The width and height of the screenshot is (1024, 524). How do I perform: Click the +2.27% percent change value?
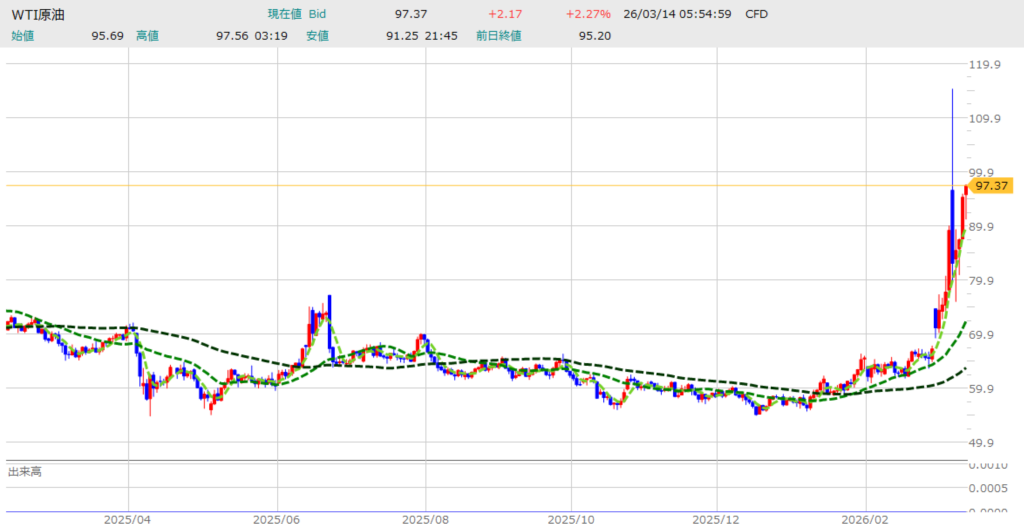pyautogui.click(x=588, y=15)
